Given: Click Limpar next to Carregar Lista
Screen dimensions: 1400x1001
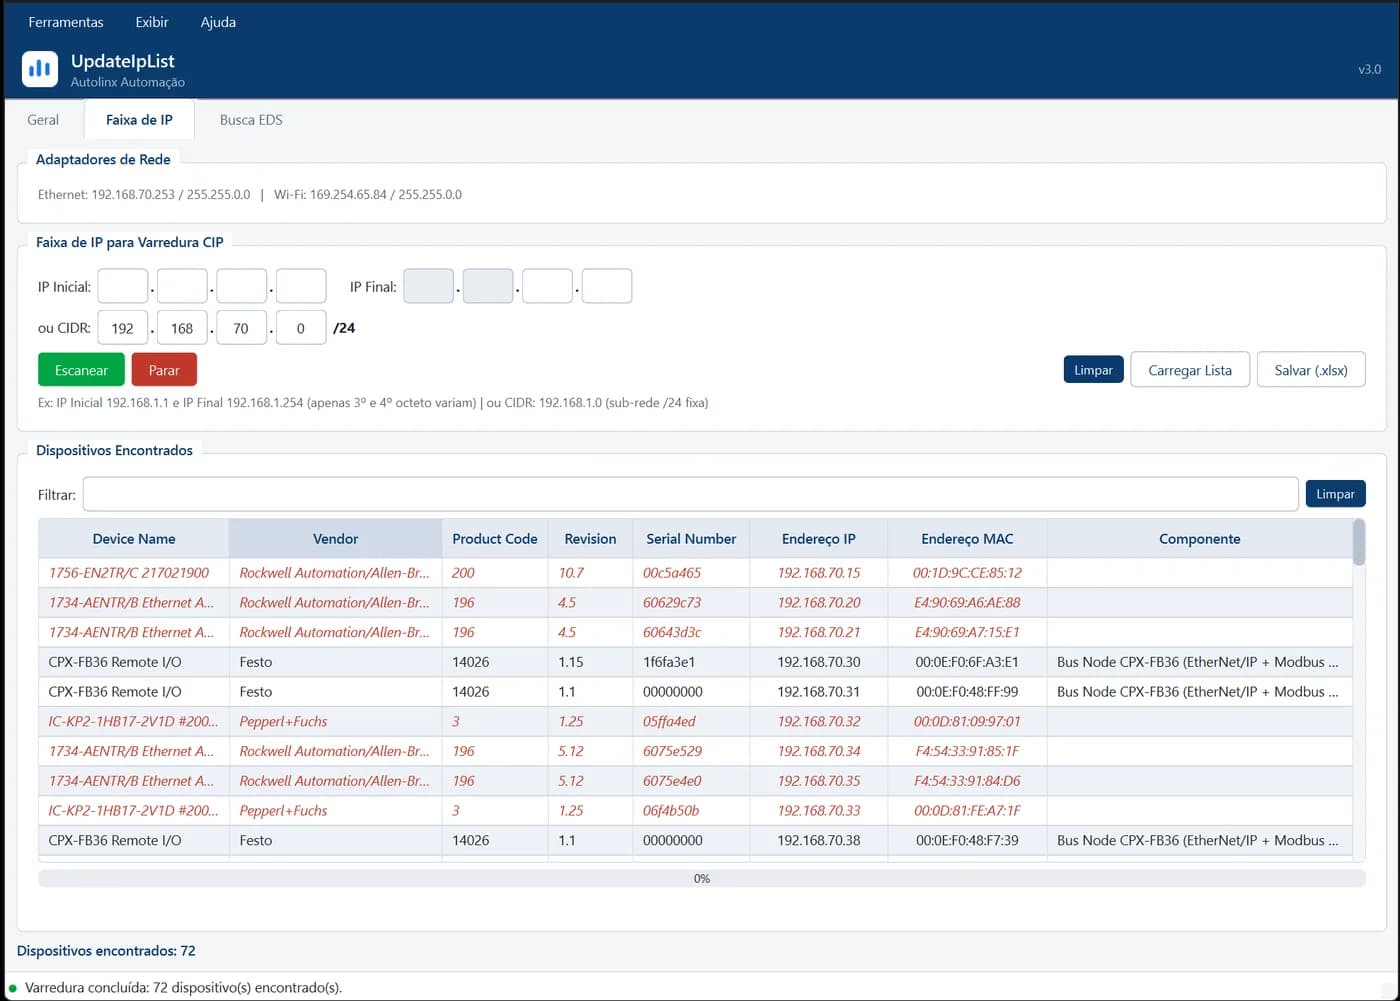Looking at the screenshot, I should [x=1093, y=370].
